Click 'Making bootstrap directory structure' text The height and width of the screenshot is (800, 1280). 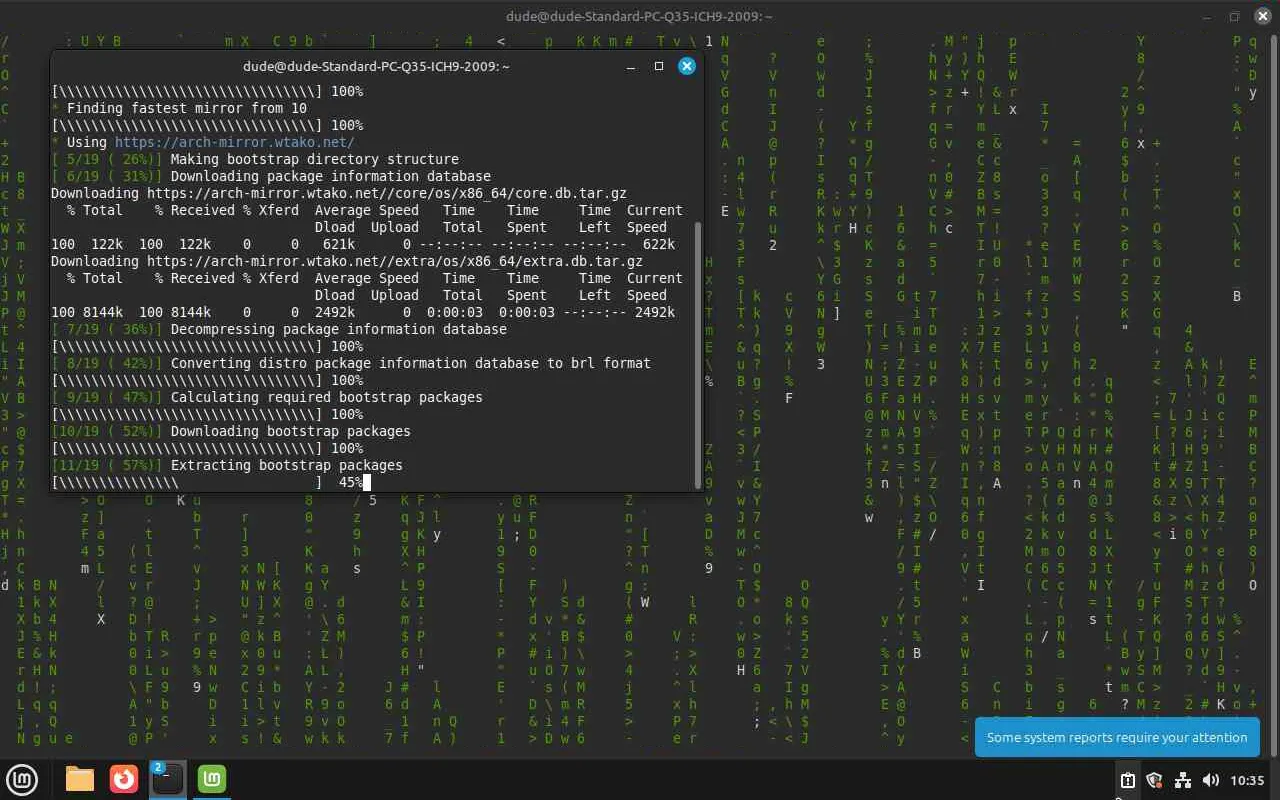[x=315, y=159]
